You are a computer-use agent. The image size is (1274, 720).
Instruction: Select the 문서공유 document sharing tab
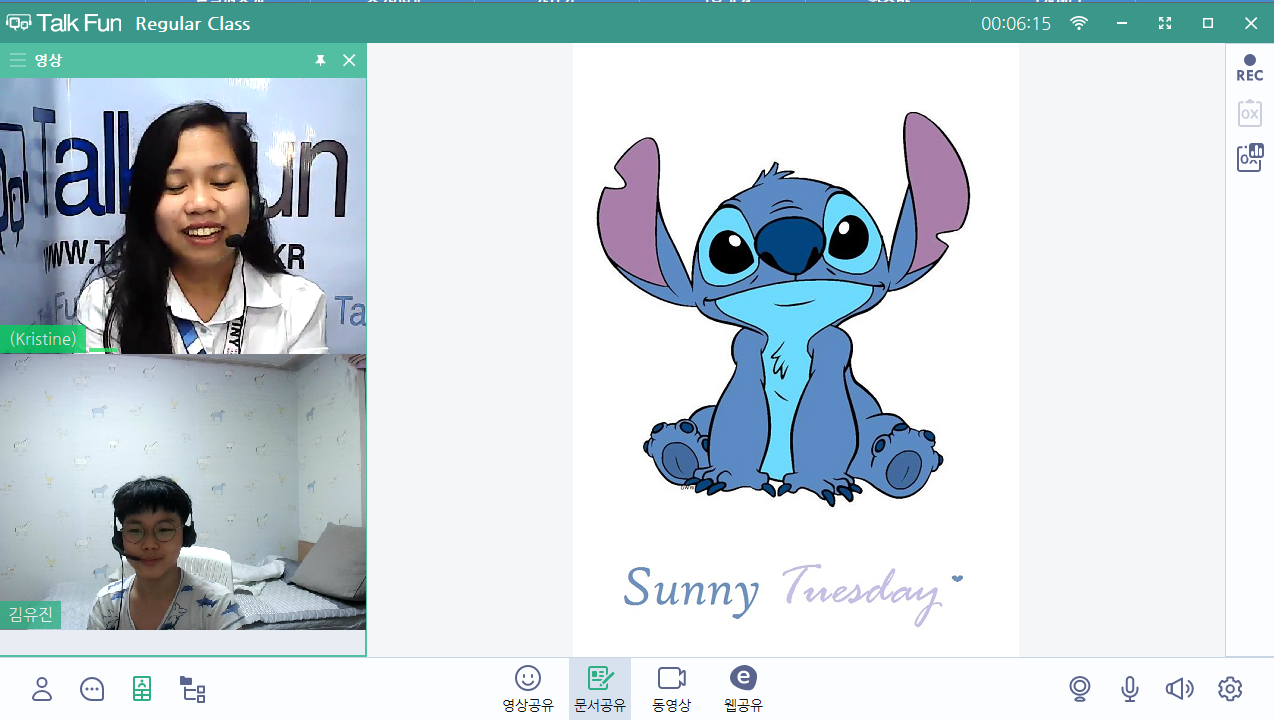600,688
